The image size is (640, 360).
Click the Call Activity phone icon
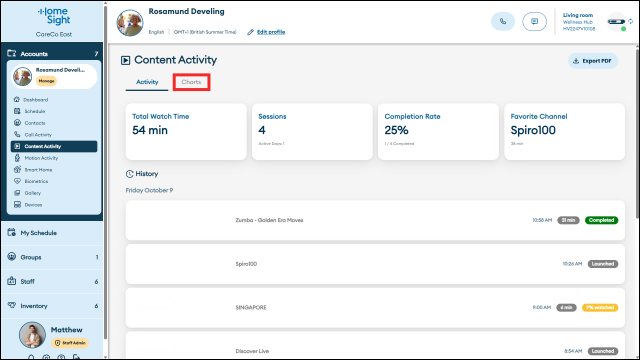click(x=17, y=134)
